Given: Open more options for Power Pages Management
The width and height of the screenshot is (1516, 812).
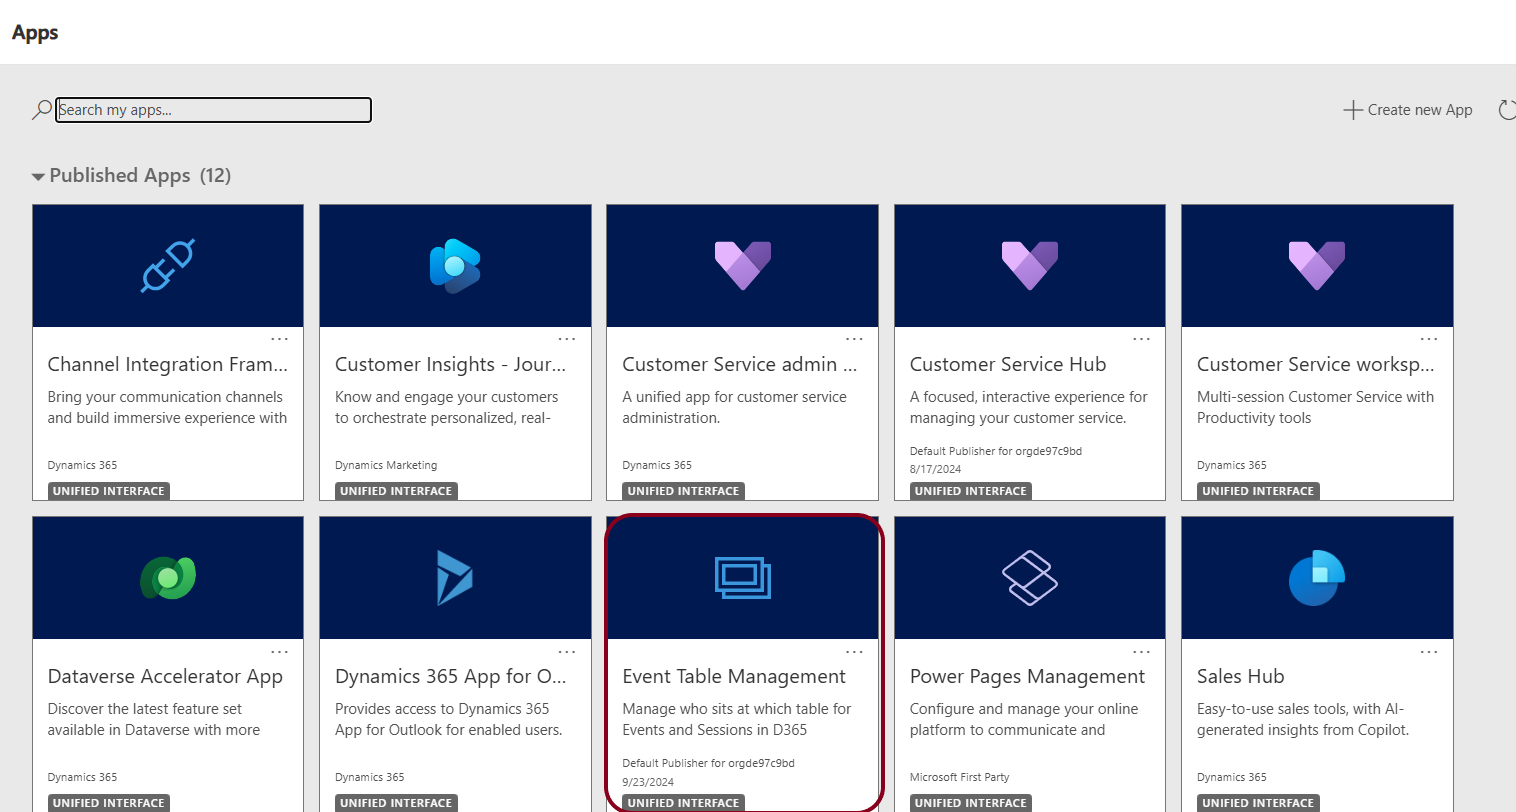Looking at the screenshot, I should click(x=1141, y=652).
